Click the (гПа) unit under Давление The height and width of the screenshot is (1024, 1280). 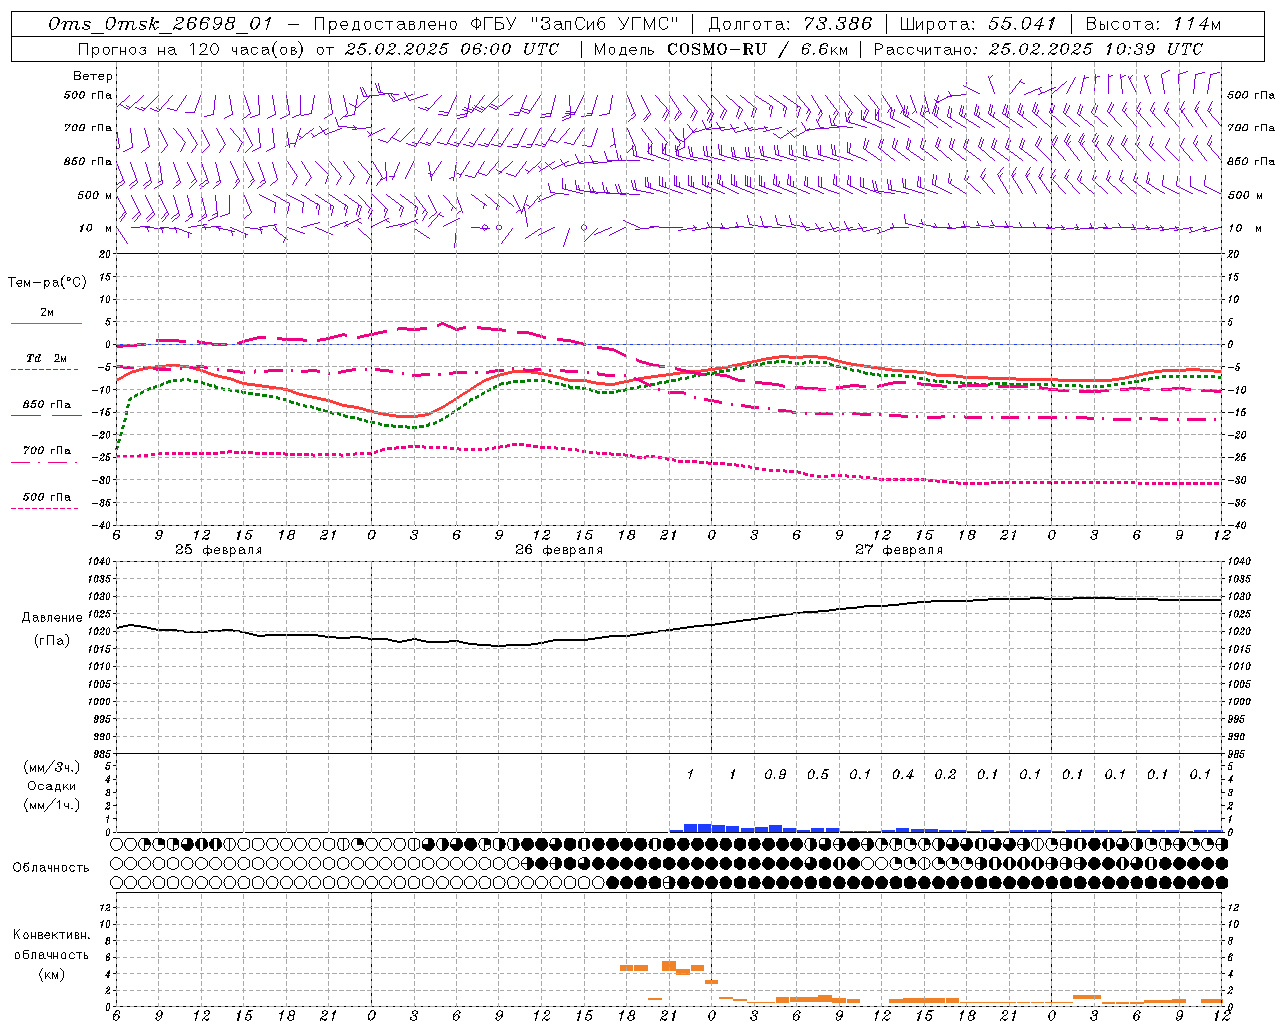[x=52, y=641]
